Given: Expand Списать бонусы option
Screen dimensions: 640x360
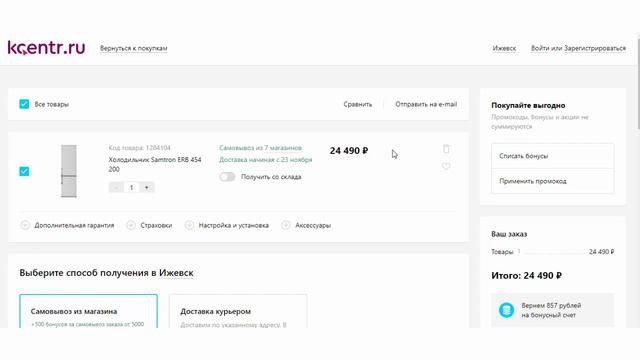Looking at the screenshot, I should pos(553,156).
